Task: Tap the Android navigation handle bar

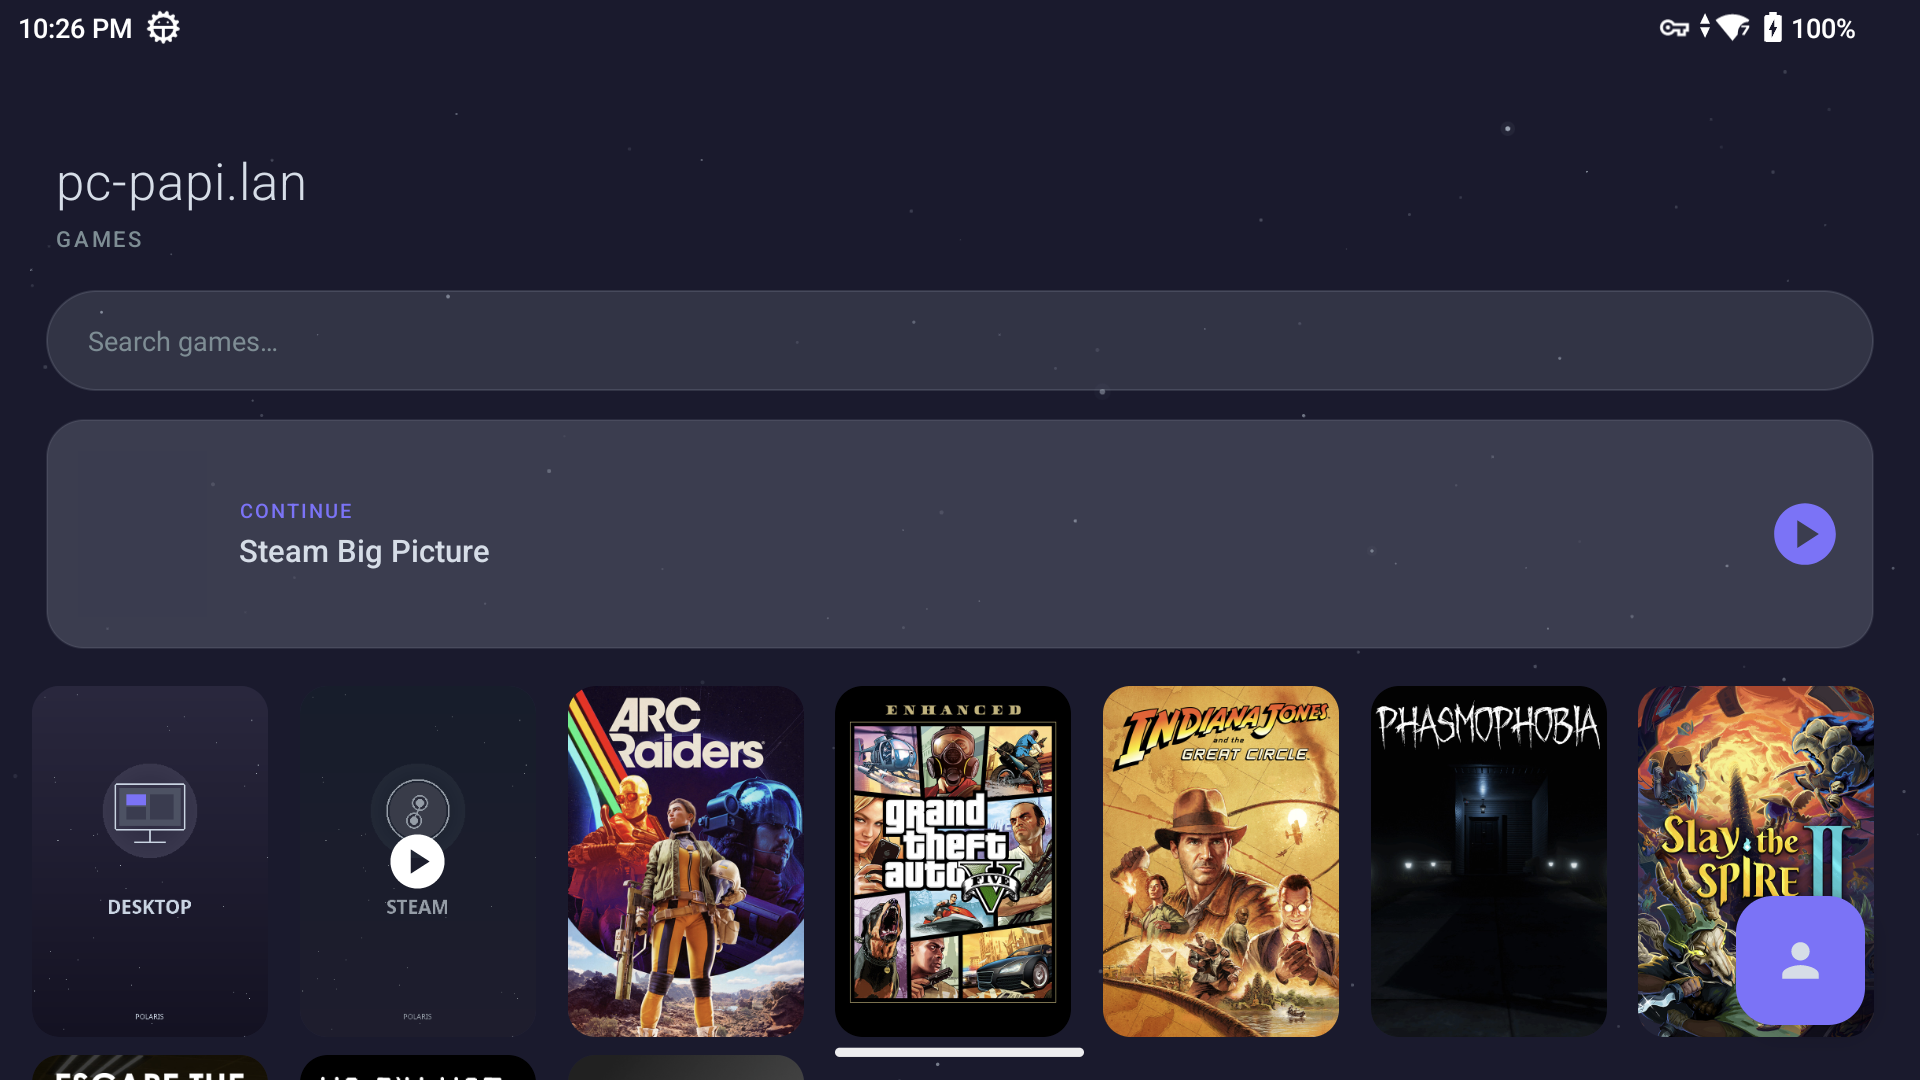Action: (x=959, y=1052)
